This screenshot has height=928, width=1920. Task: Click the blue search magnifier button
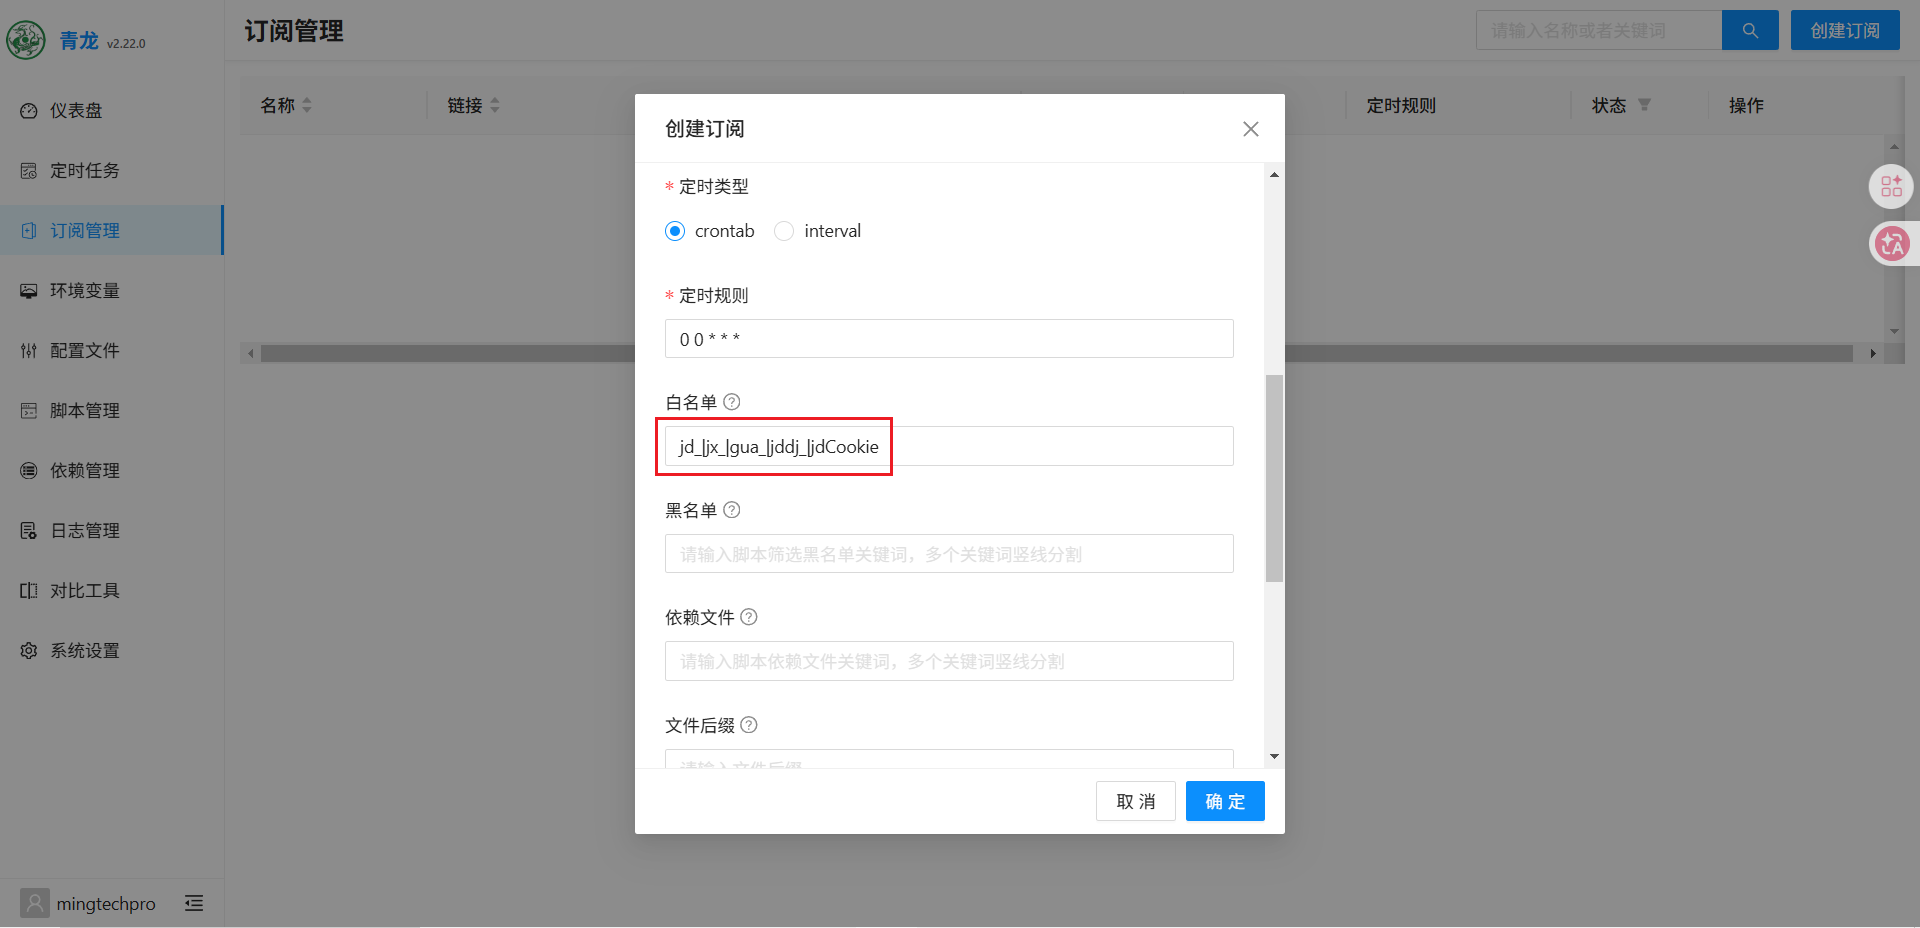click(x=1750, y=30)
